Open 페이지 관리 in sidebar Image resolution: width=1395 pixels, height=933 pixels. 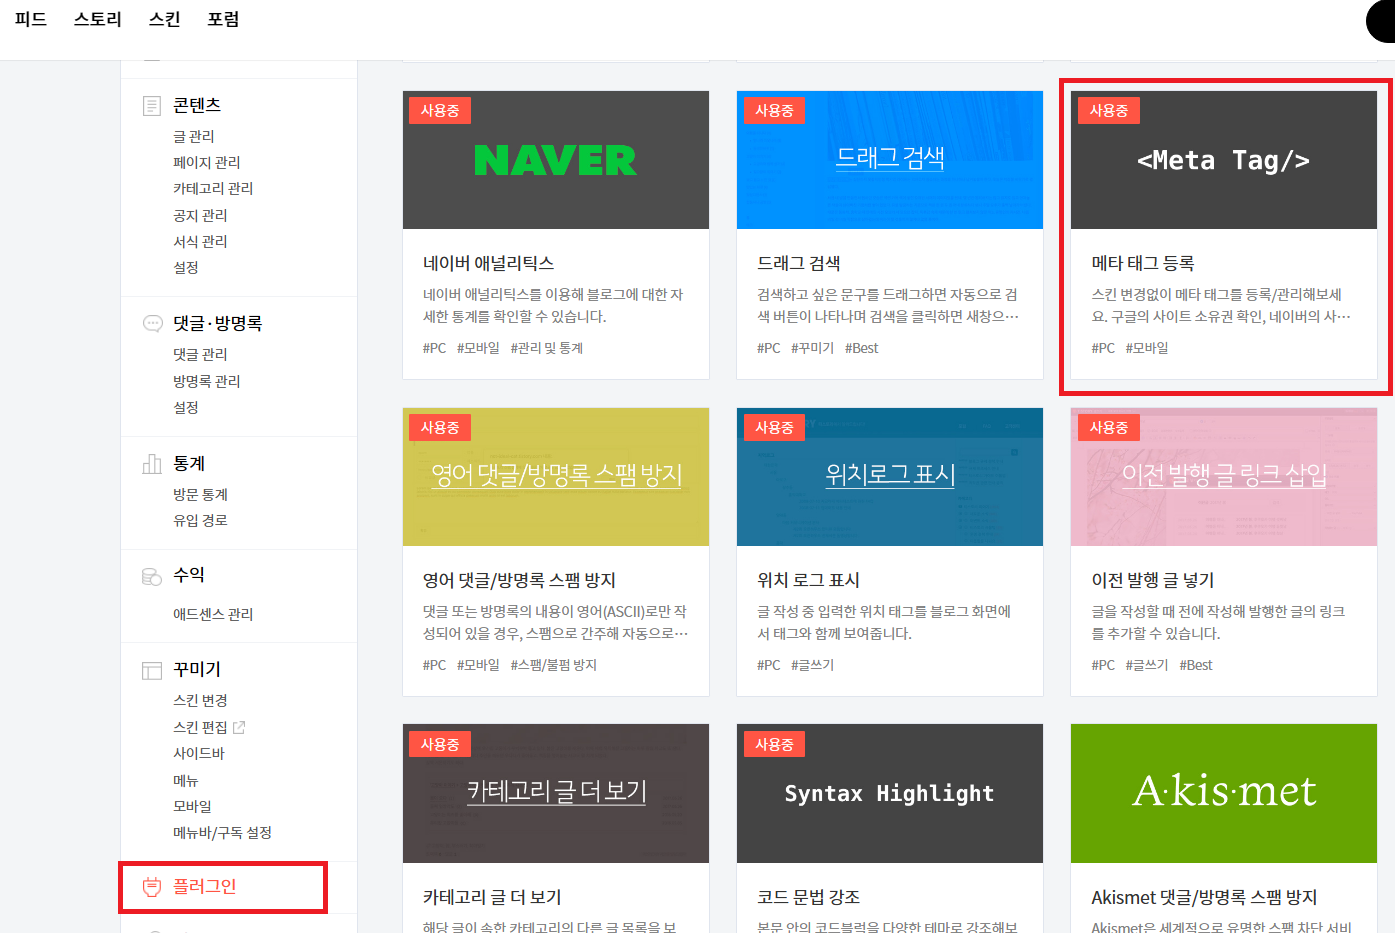coord(207,162)
